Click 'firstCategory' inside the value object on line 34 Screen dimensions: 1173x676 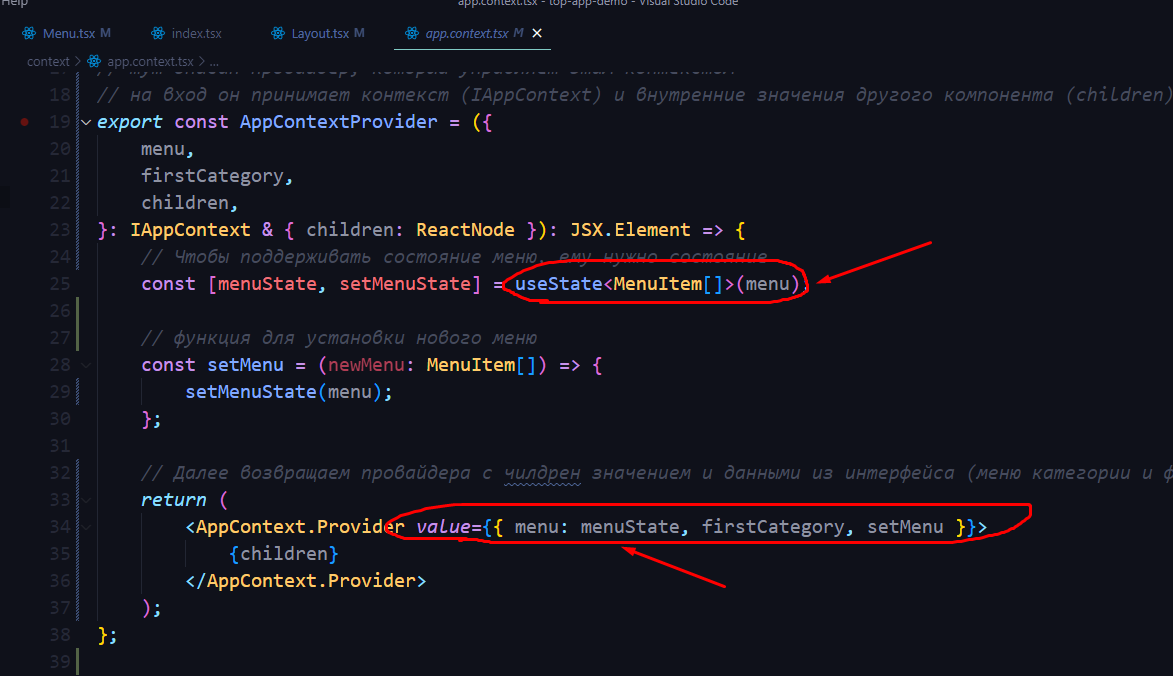coord(773,526)
